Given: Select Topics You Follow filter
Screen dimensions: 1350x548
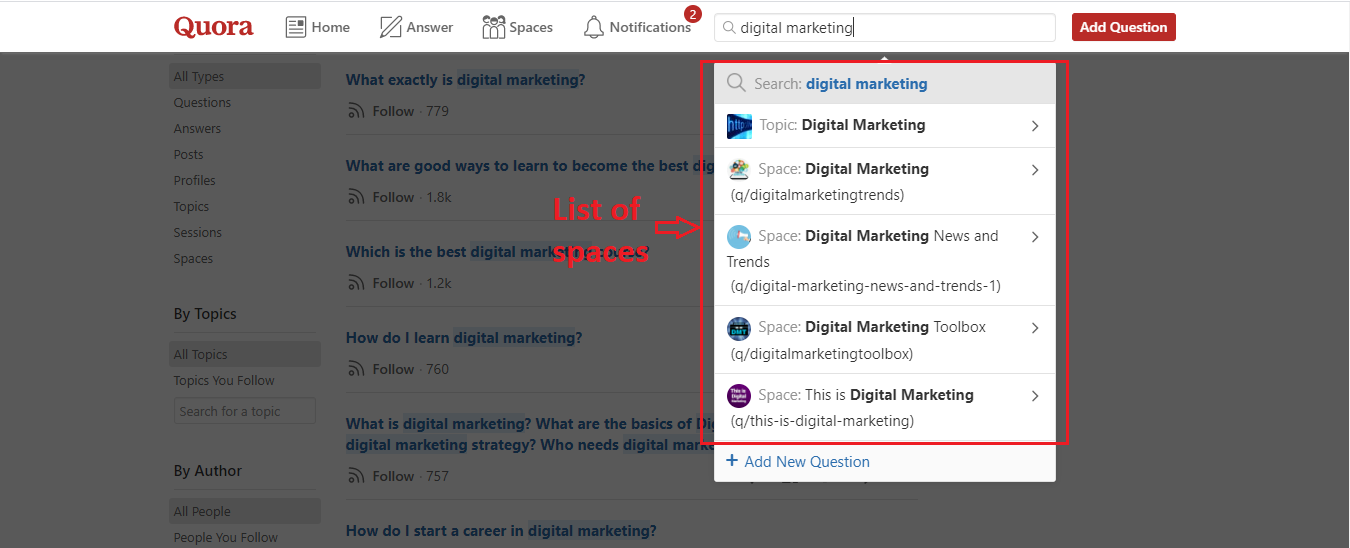Looking at the screenshot, I should coord(224,380).
